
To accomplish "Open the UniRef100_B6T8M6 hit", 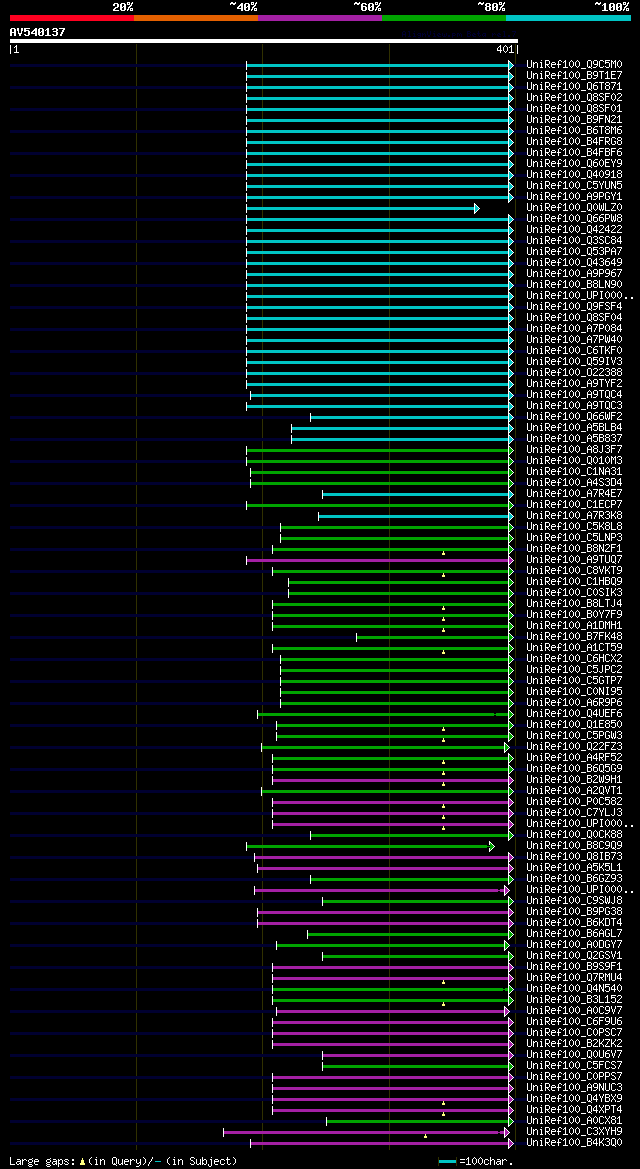I will (574, 130).
